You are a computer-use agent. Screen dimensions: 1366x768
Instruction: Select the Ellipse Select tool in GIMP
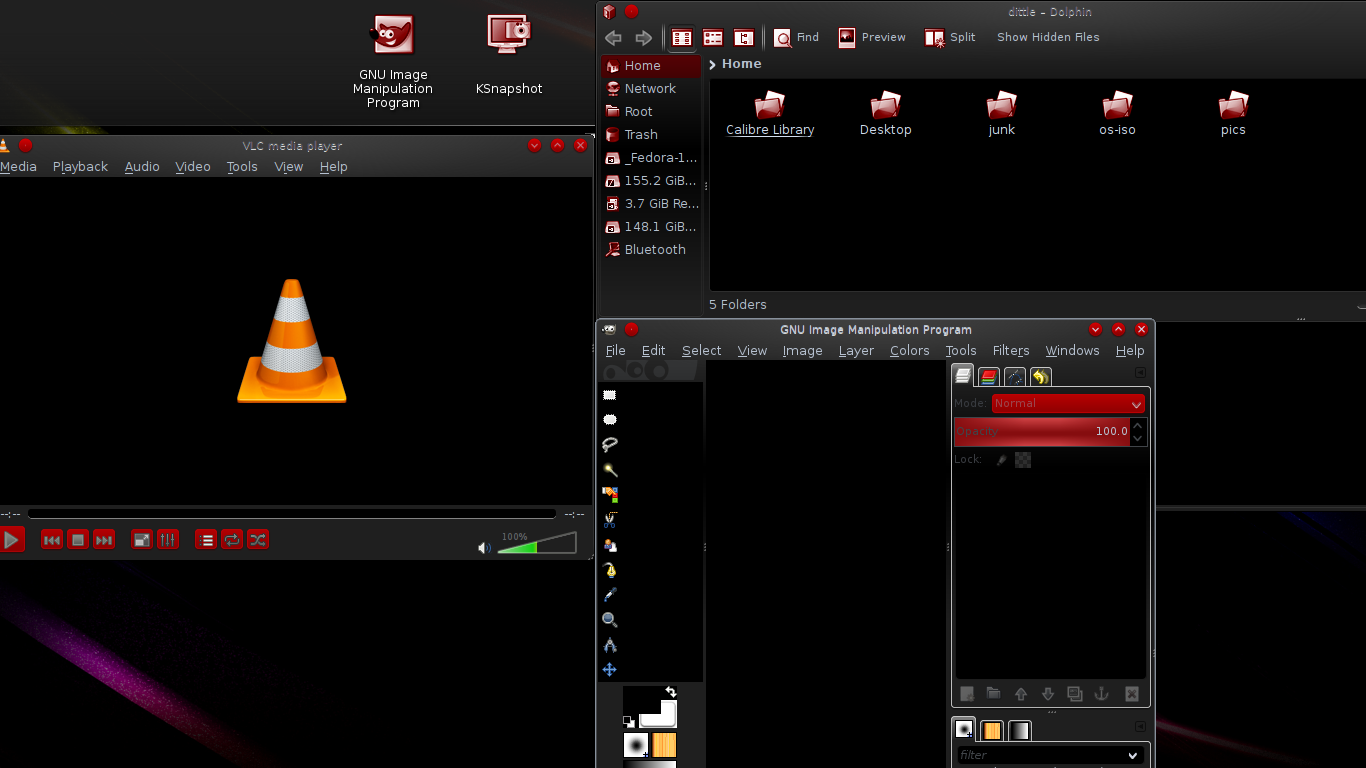pyautogui.click(x=610, y=420)
